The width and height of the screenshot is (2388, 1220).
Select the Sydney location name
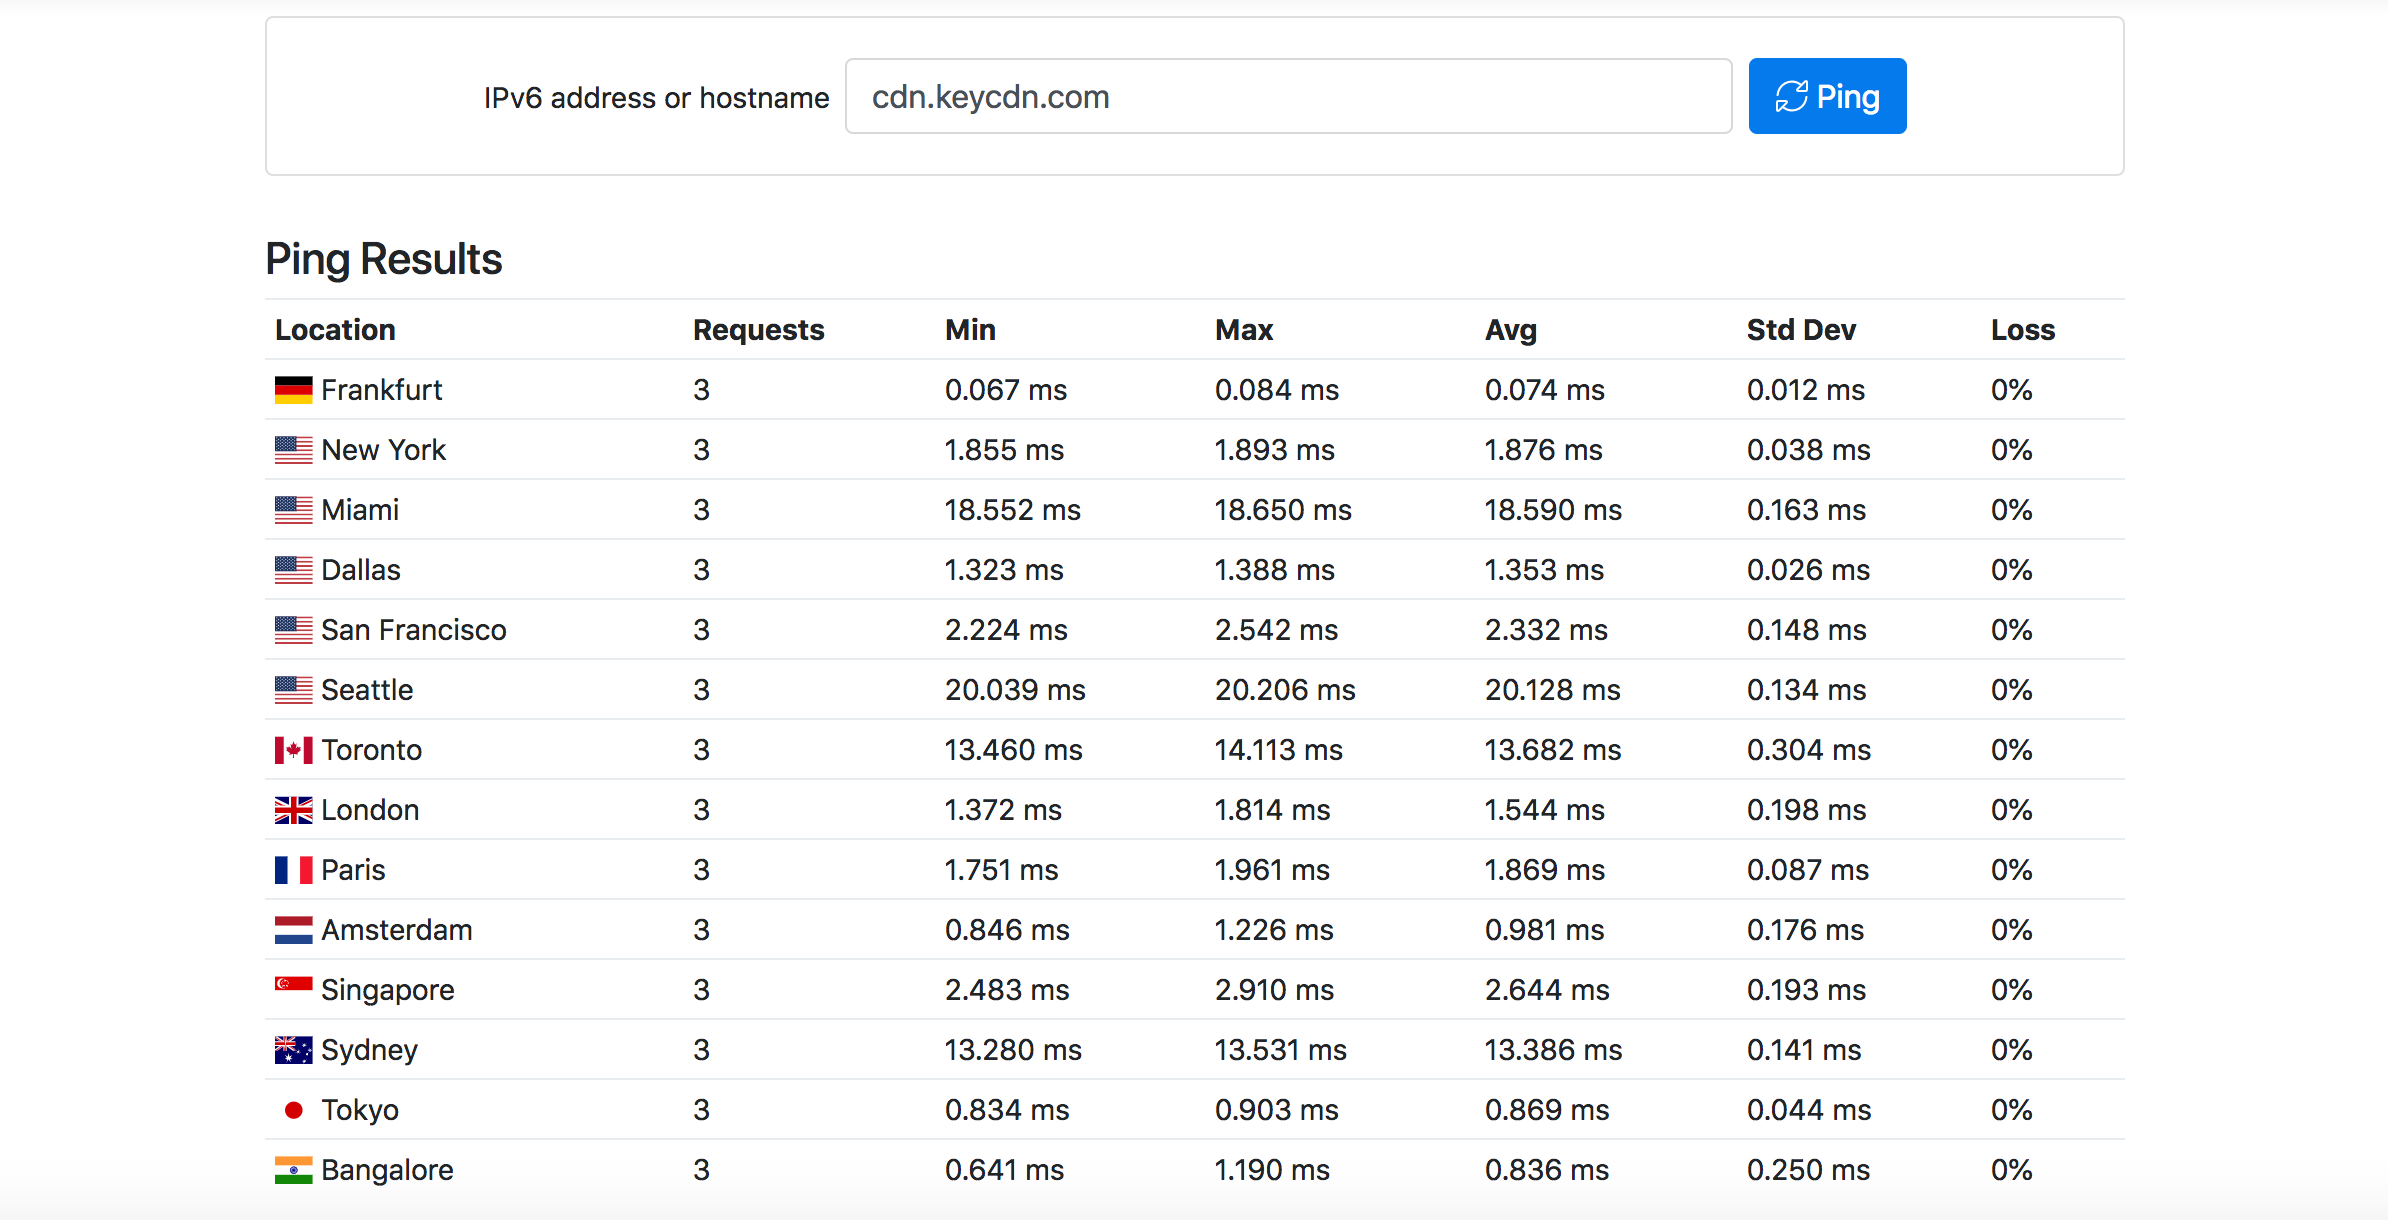pyautogui.click(x=370, y=1050)
